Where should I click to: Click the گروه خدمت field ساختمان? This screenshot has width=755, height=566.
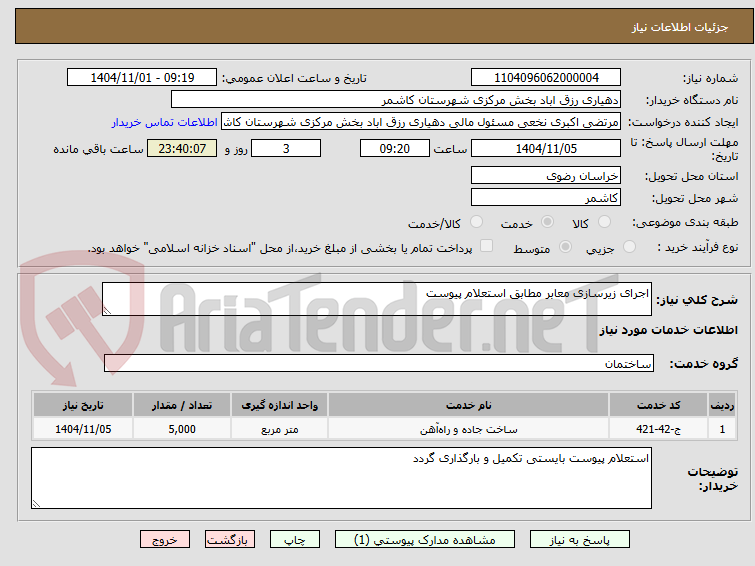point(379,363)
